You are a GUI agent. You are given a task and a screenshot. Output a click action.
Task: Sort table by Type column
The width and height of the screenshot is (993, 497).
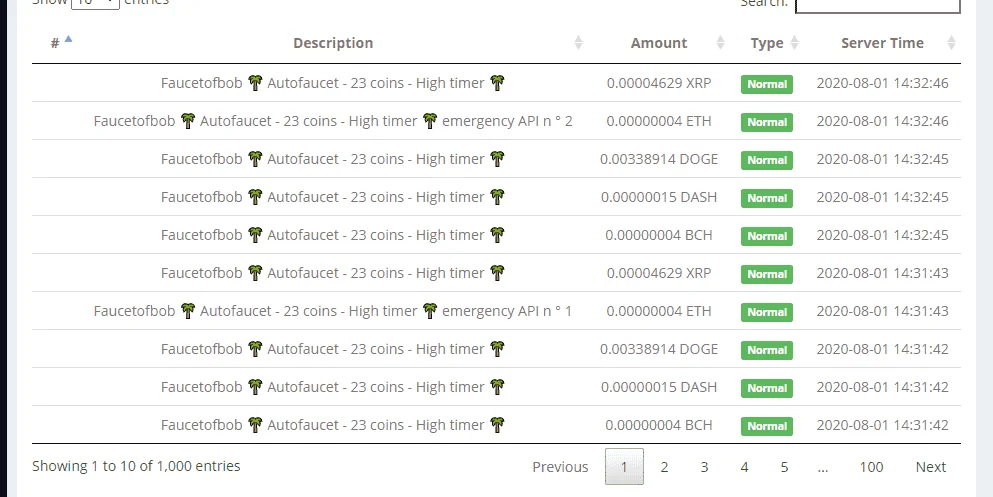pyautogui.click(x=795, y=43)
